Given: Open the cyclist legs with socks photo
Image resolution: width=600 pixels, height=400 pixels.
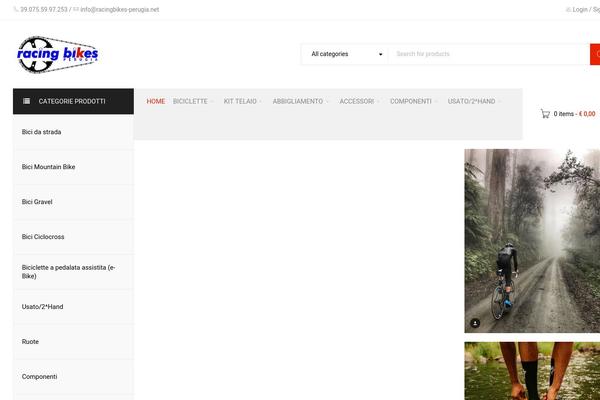Looking at the screenshot, I should point(532,371).
